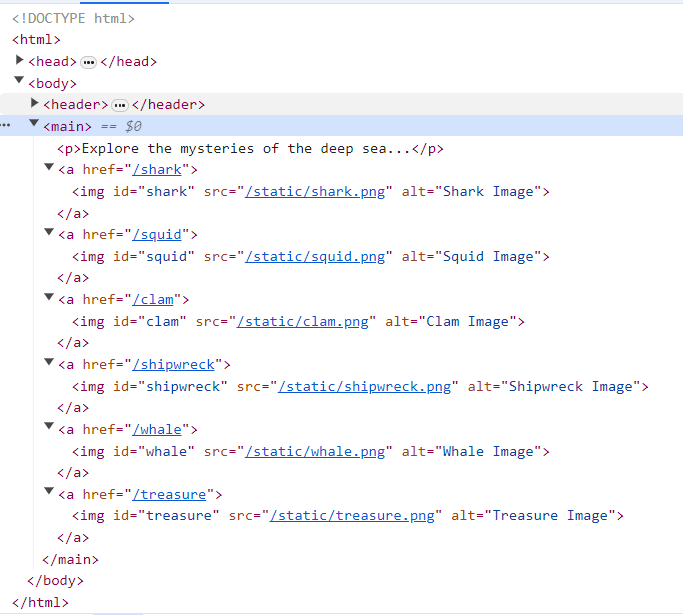
Task: Collapse the /treasure anchor node
Action: click(x=49, y=491)
